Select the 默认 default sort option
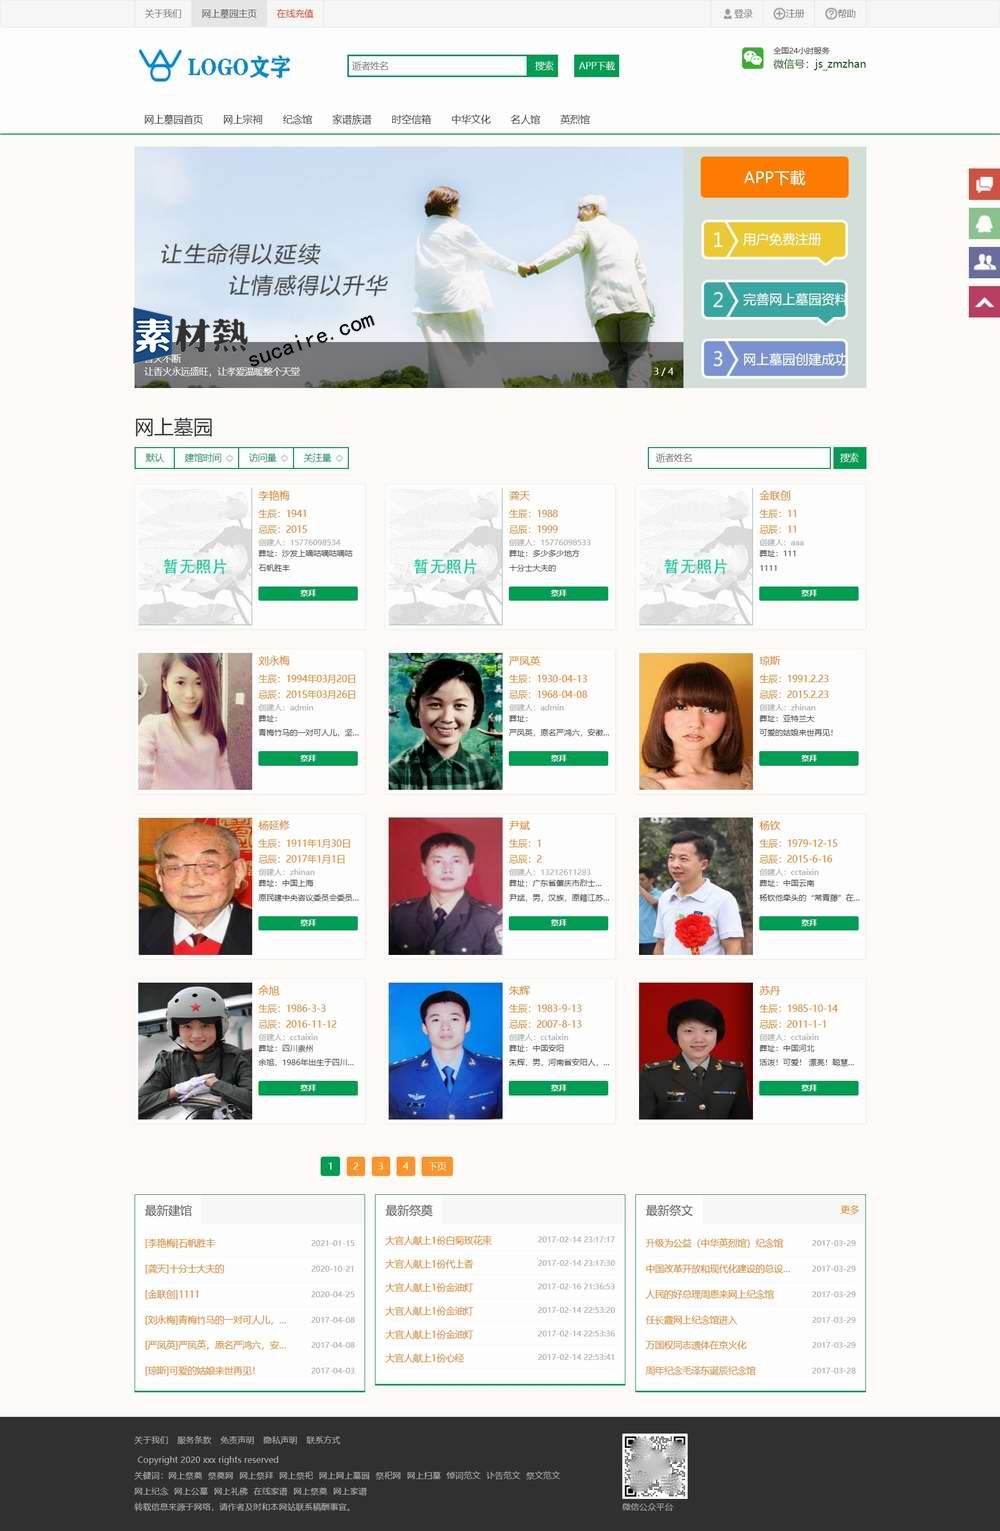The height and width of the screenshot is (1531, 1000). (x=154, y=458)
